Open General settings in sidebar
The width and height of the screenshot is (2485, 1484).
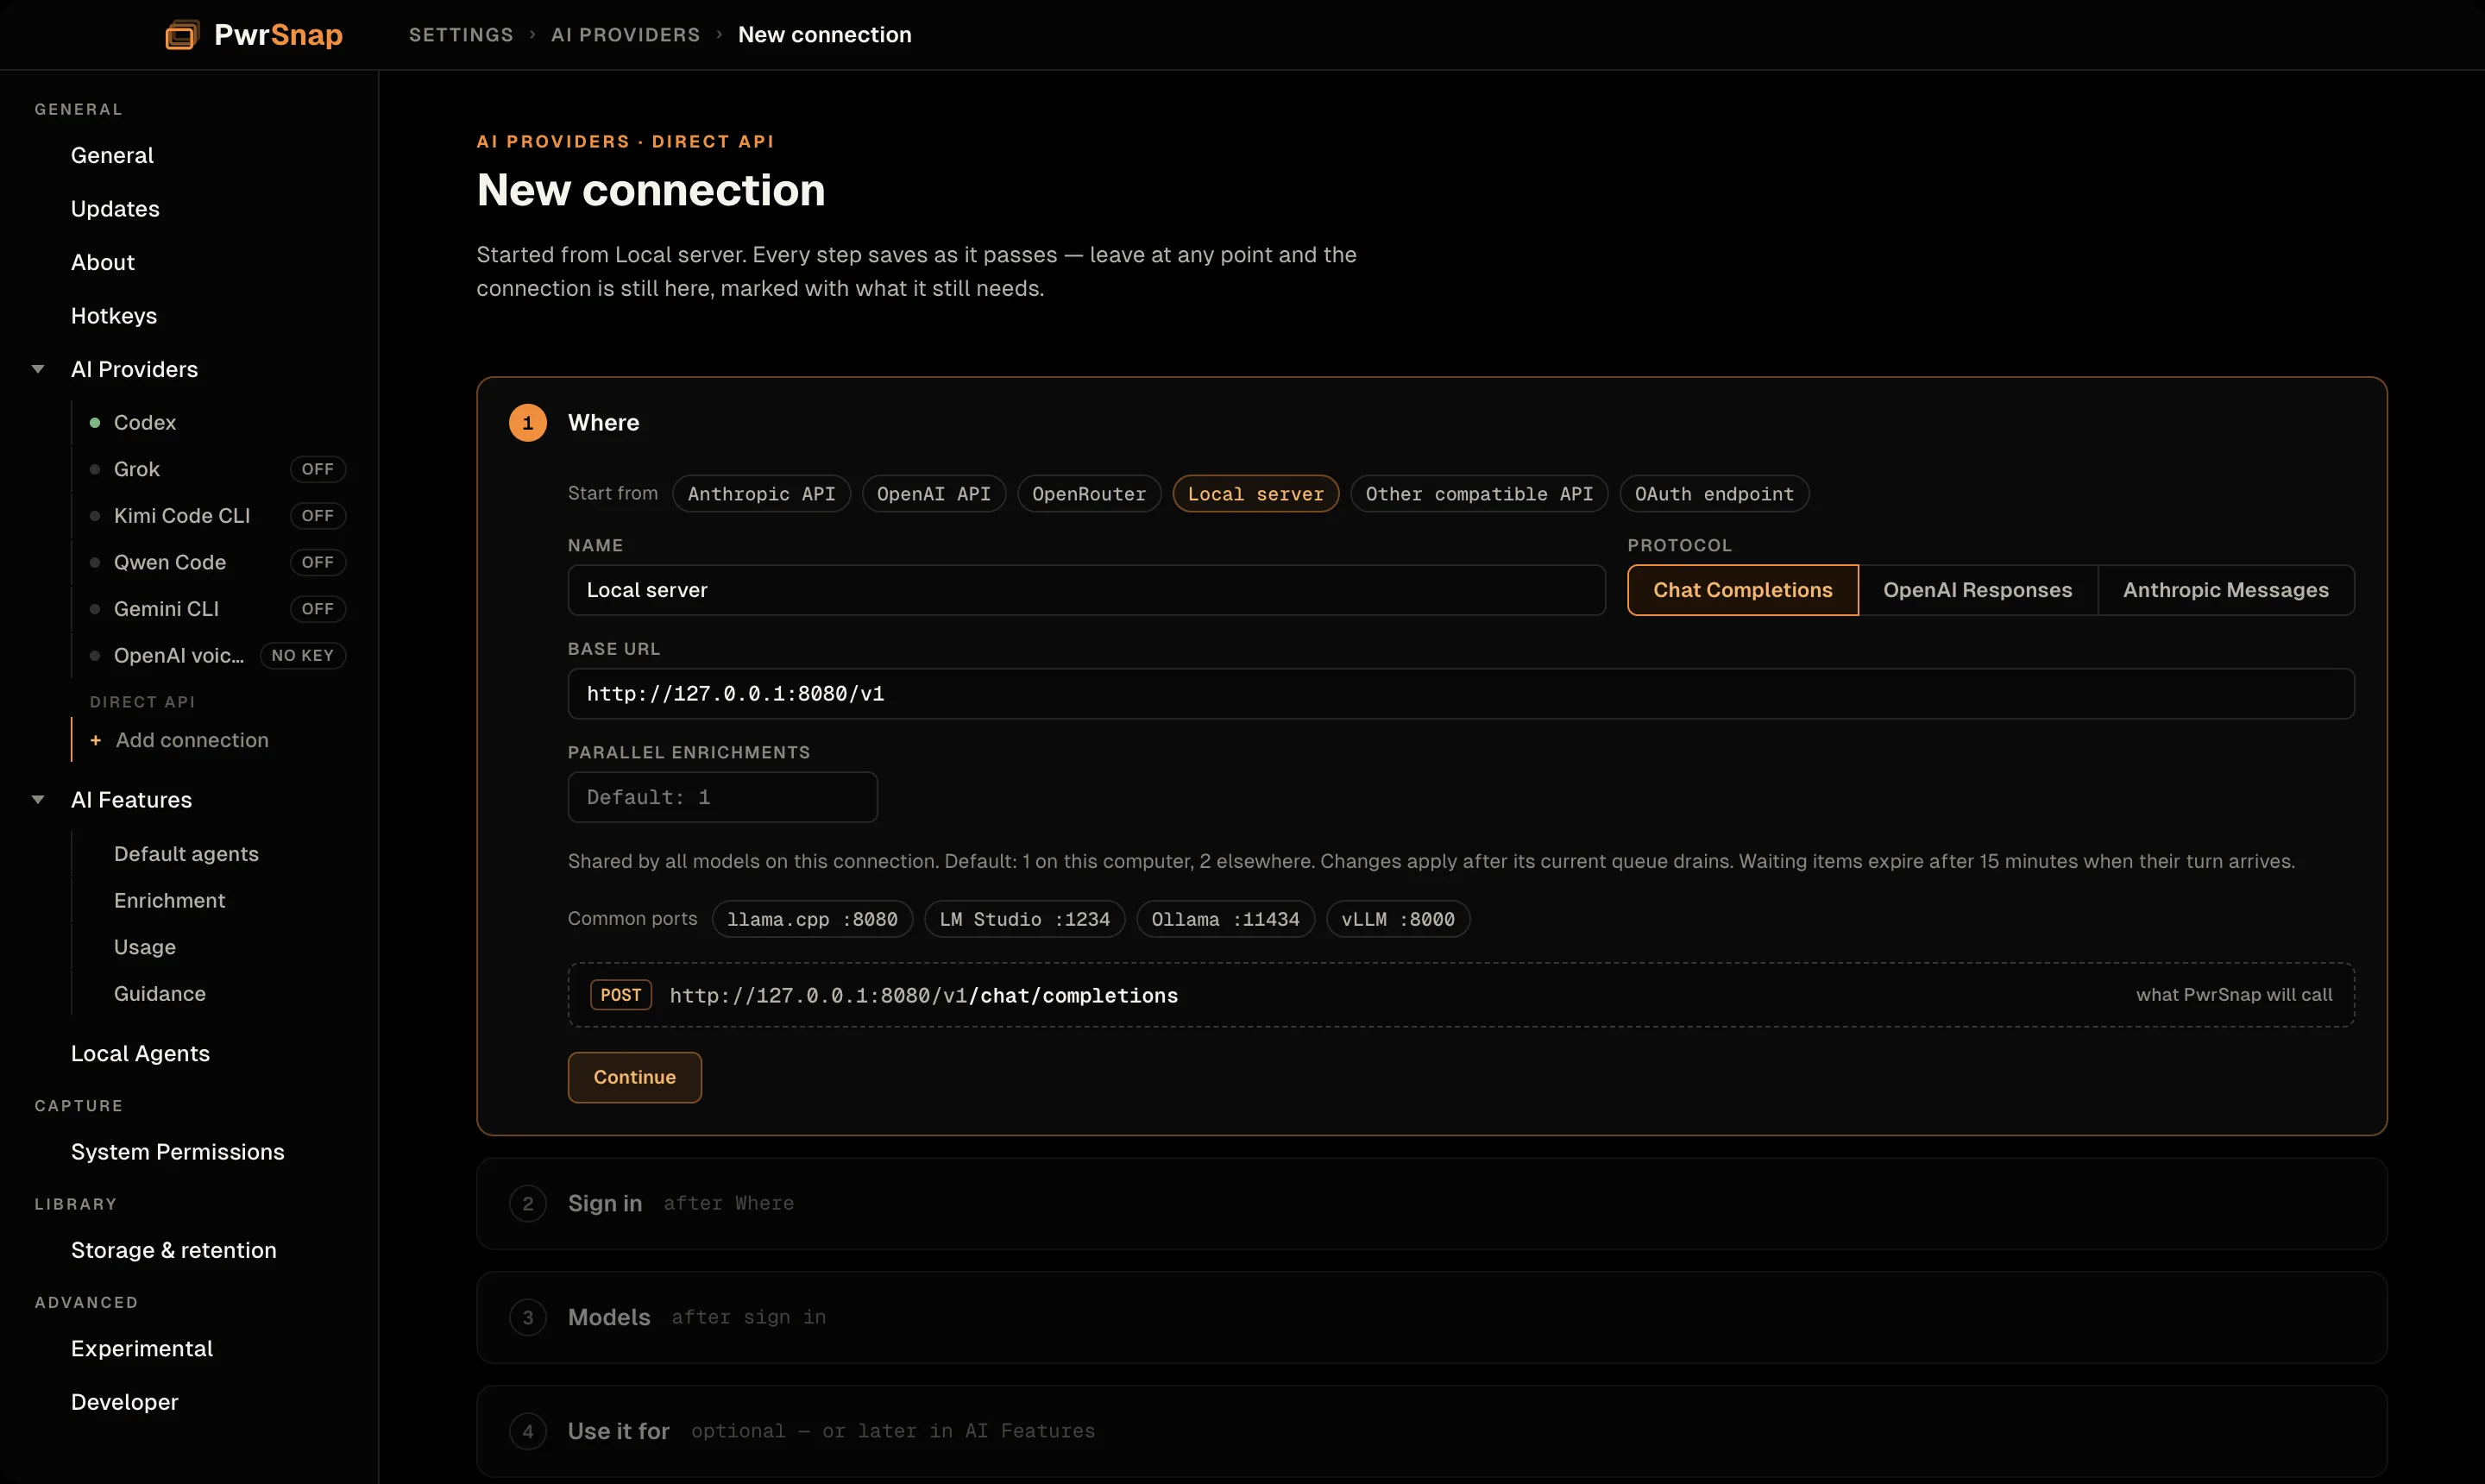pyautogui.click(x=112, y=155)
